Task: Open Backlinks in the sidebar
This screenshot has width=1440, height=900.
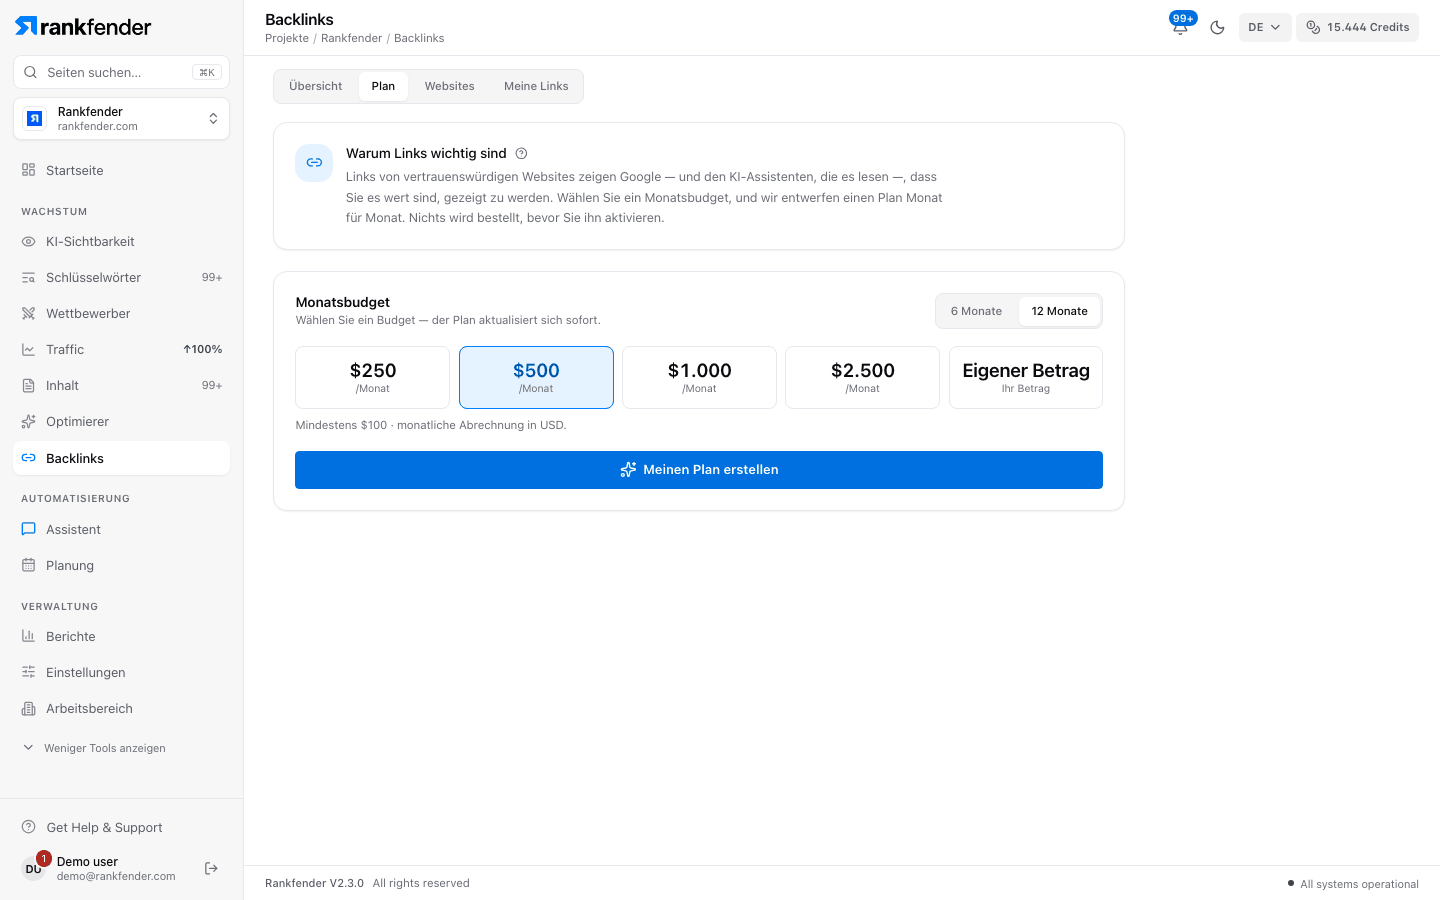Action: (121, 458)
